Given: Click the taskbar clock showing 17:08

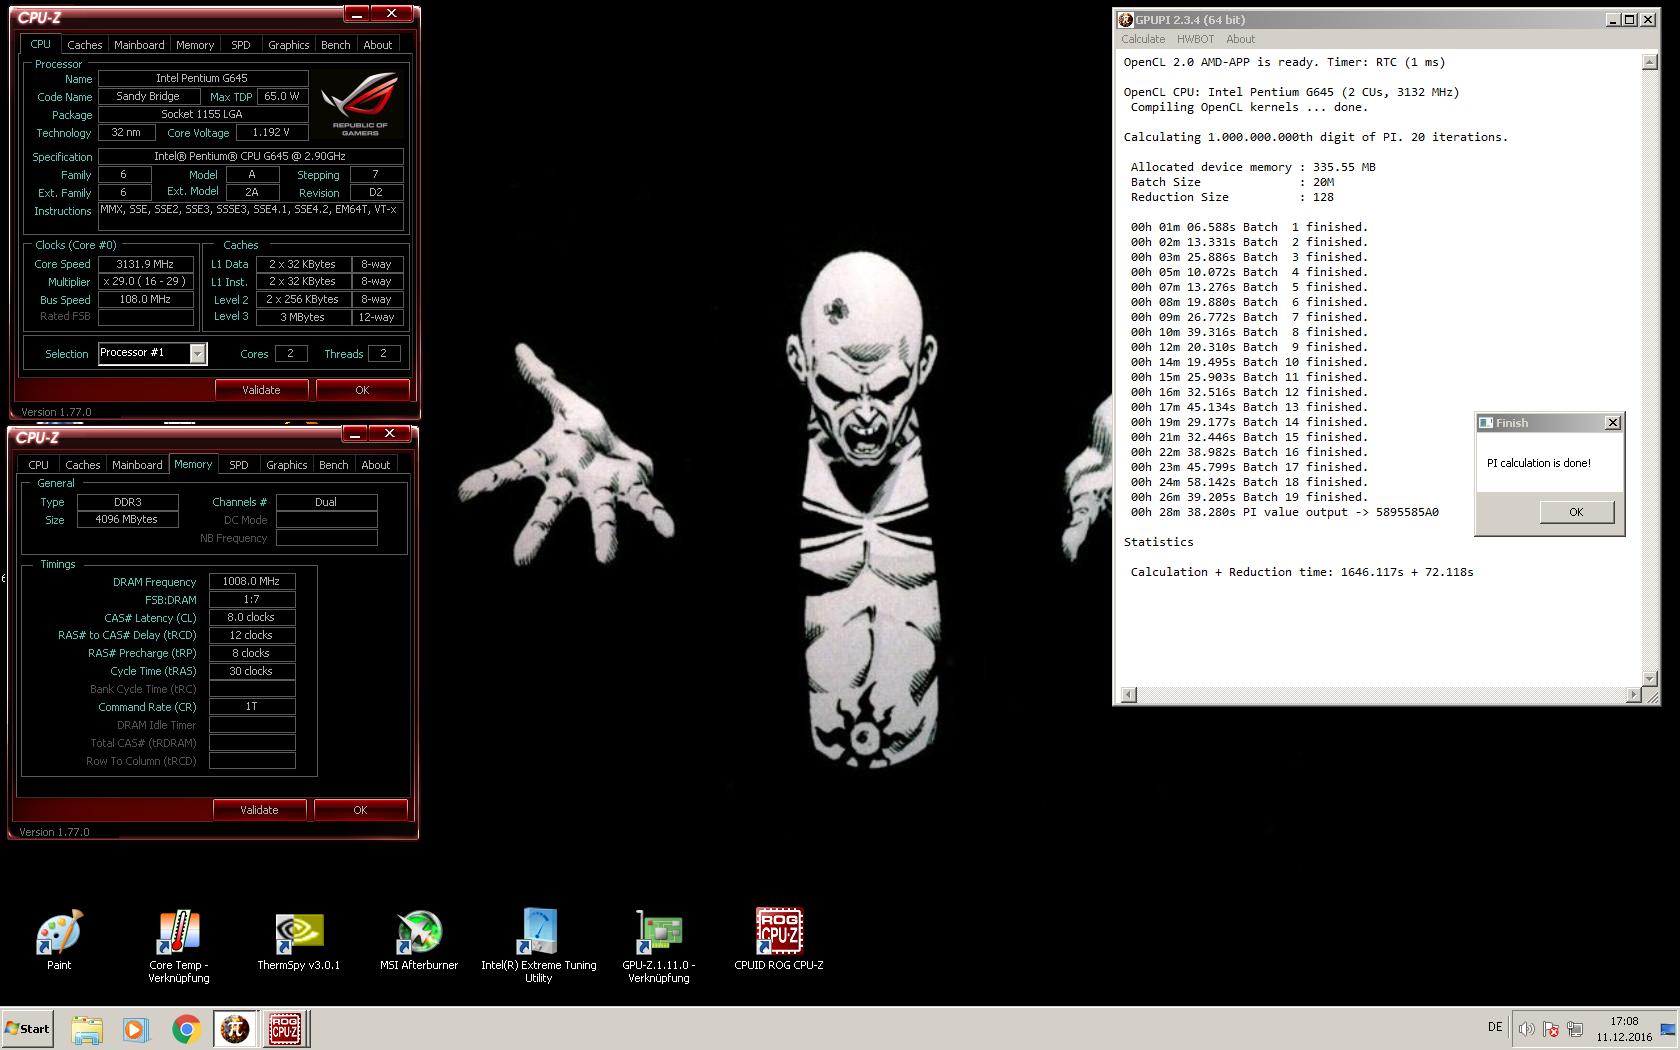Looking at the screenshot, I should [x=1624, y=1029].
